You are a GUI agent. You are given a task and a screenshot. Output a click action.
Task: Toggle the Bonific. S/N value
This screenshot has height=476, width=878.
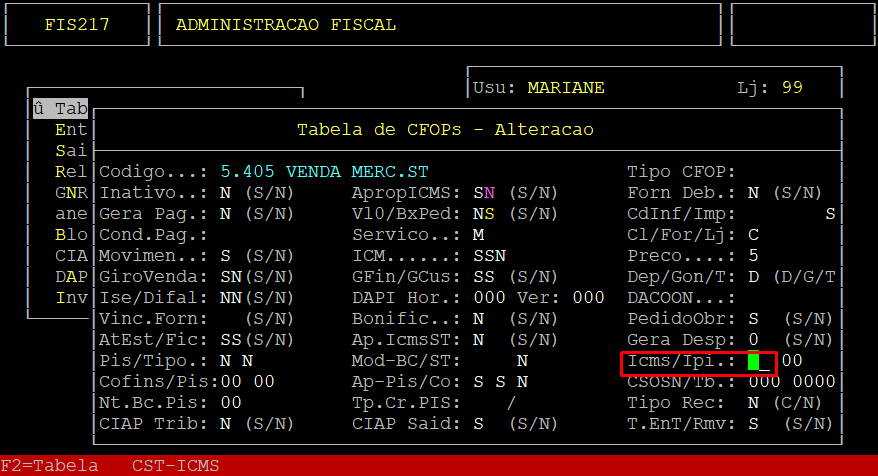478,319
